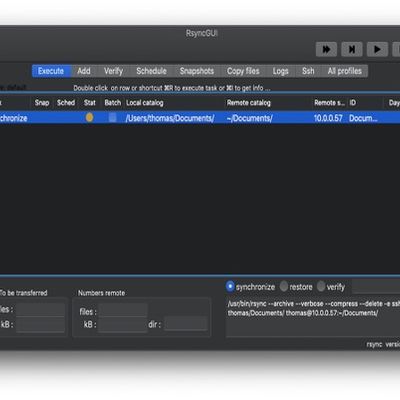
Task: Open the Execute tab
Action: (x=51, y=71)
